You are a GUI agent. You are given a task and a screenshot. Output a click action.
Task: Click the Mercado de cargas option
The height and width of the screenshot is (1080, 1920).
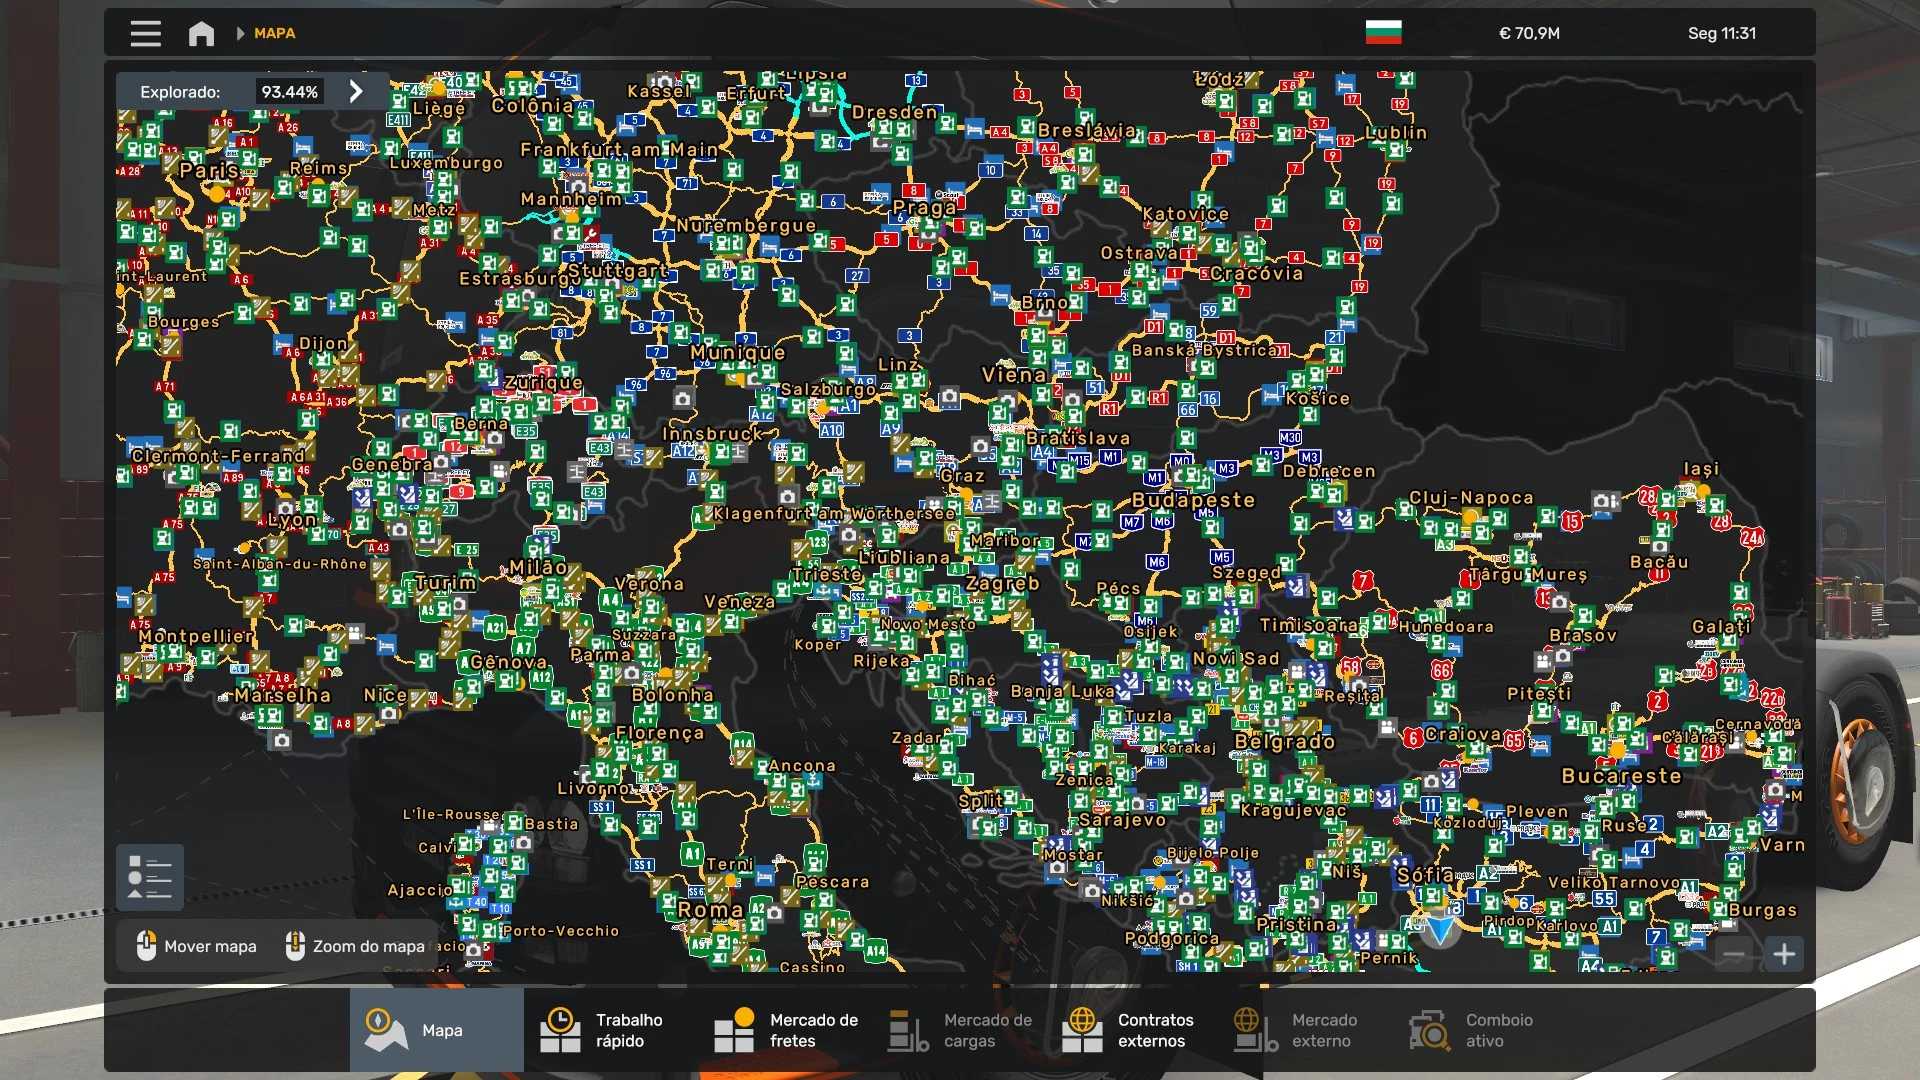(x=960, y=1030)
